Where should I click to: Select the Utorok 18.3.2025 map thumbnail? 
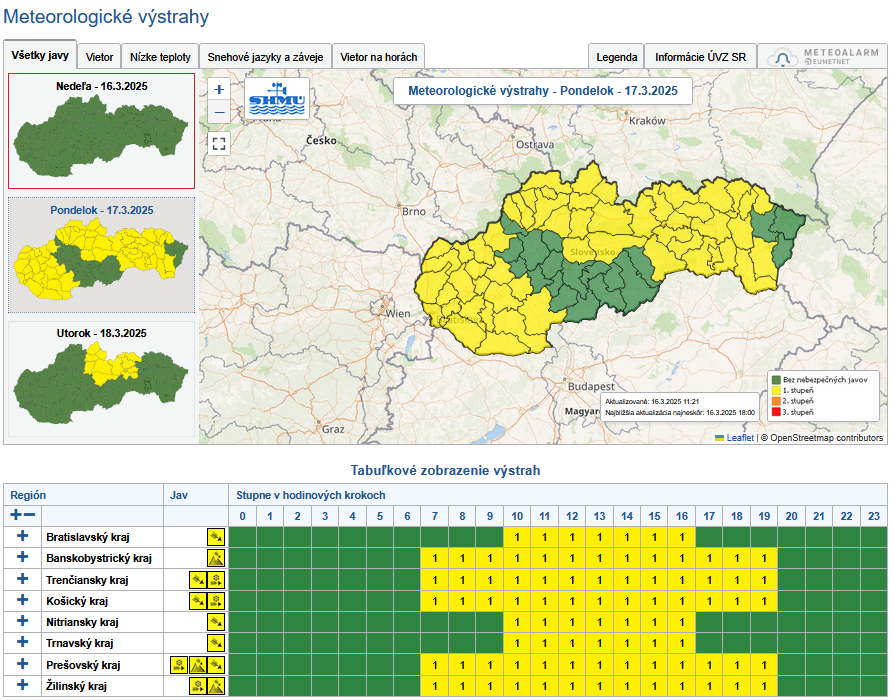pos(101,380)
